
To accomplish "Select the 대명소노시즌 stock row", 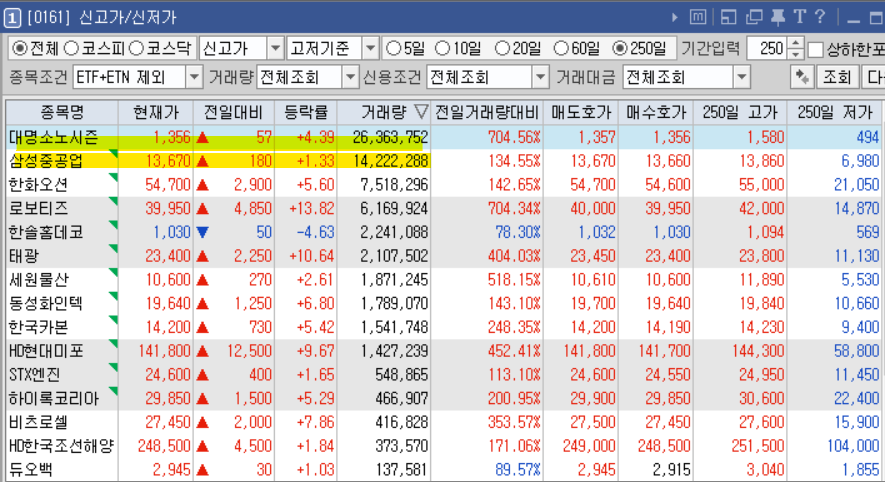I will pos(443,137).
